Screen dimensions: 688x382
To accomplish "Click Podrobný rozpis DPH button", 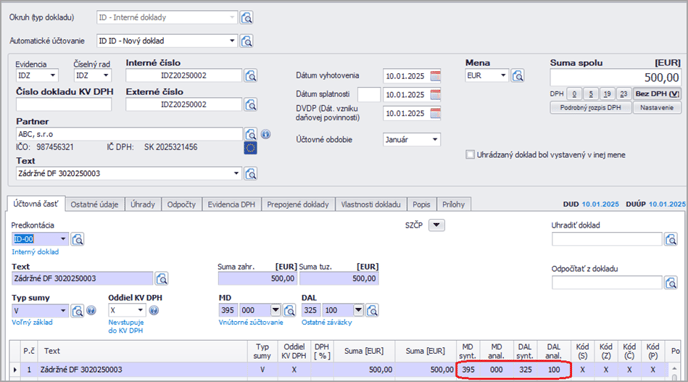I will click(x=591, y=107).
